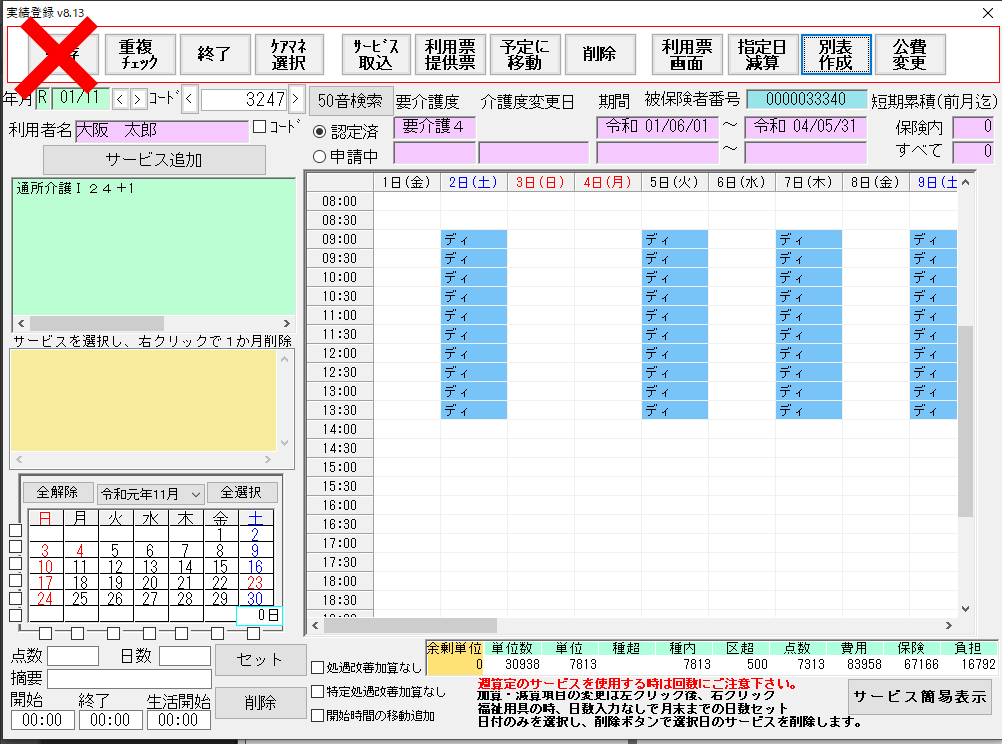This screenshot has height=744, width=1002.
Task: Click the サービス追加 button
Action: (x=154, y=160)
